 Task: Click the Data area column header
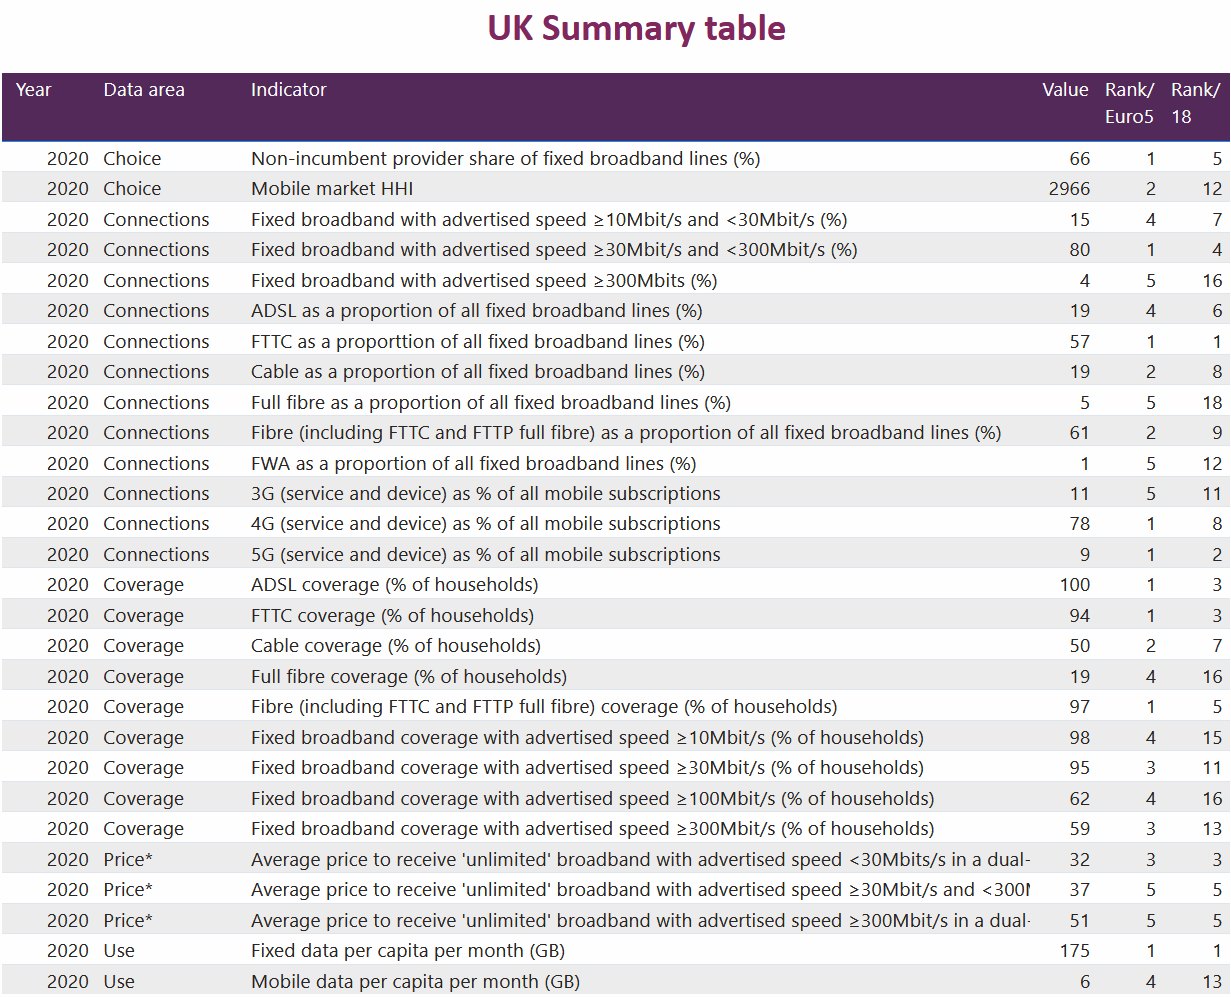144,90
